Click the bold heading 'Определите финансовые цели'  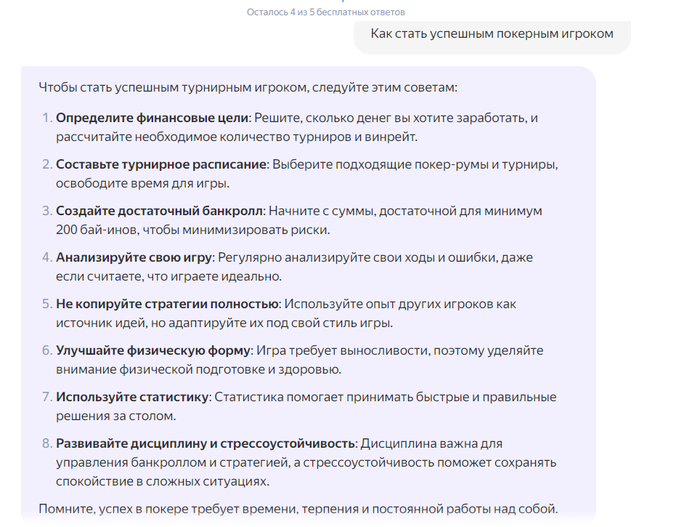[152, 118]
